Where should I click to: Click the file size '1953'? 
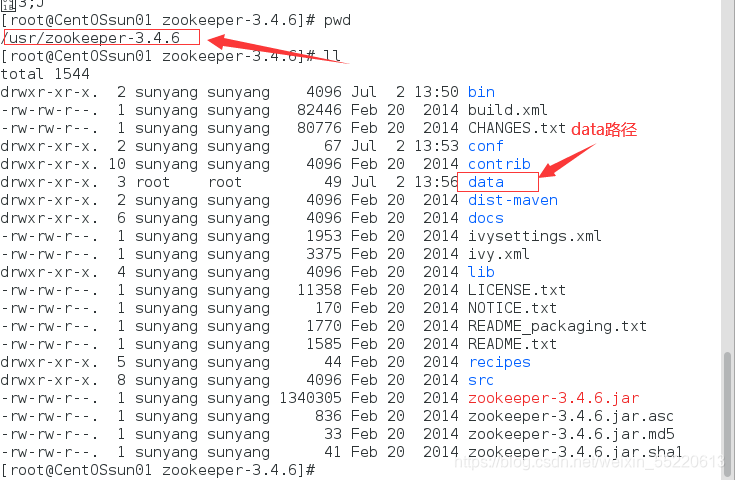pos(324,236)
